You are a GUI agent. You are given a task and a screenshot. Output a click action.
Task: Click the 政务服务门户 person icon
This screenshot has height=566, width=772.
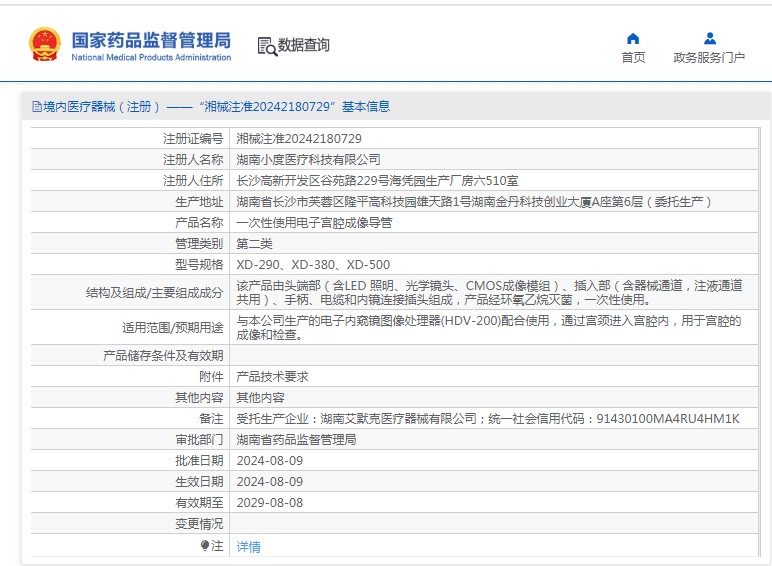(x=709, y=38)
